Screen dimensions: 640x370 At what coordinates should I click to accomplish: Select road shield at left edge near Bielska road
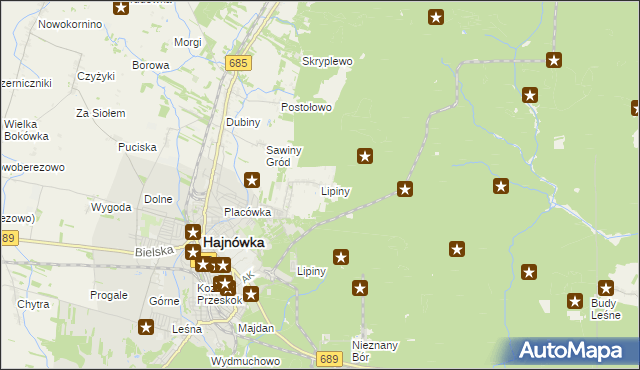(9, 238)
